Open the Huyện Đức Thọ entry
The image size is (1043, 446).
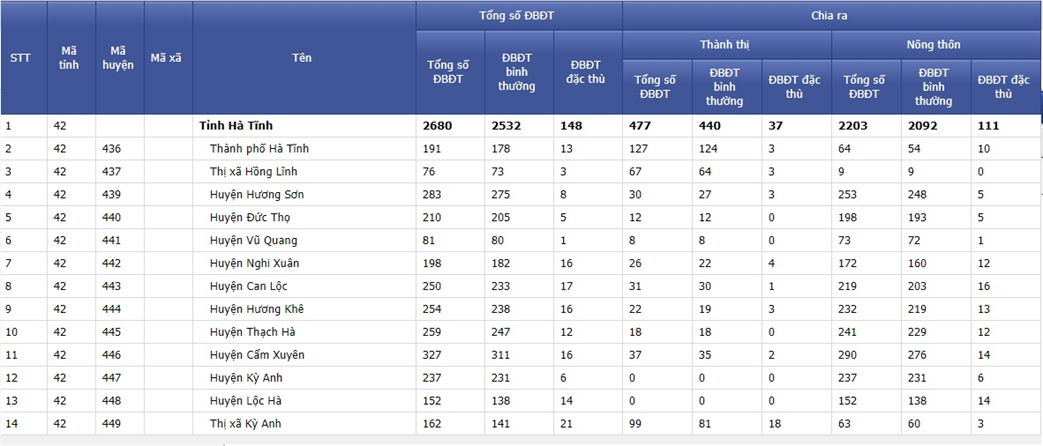pyautogui.click(x=250, y=218)
